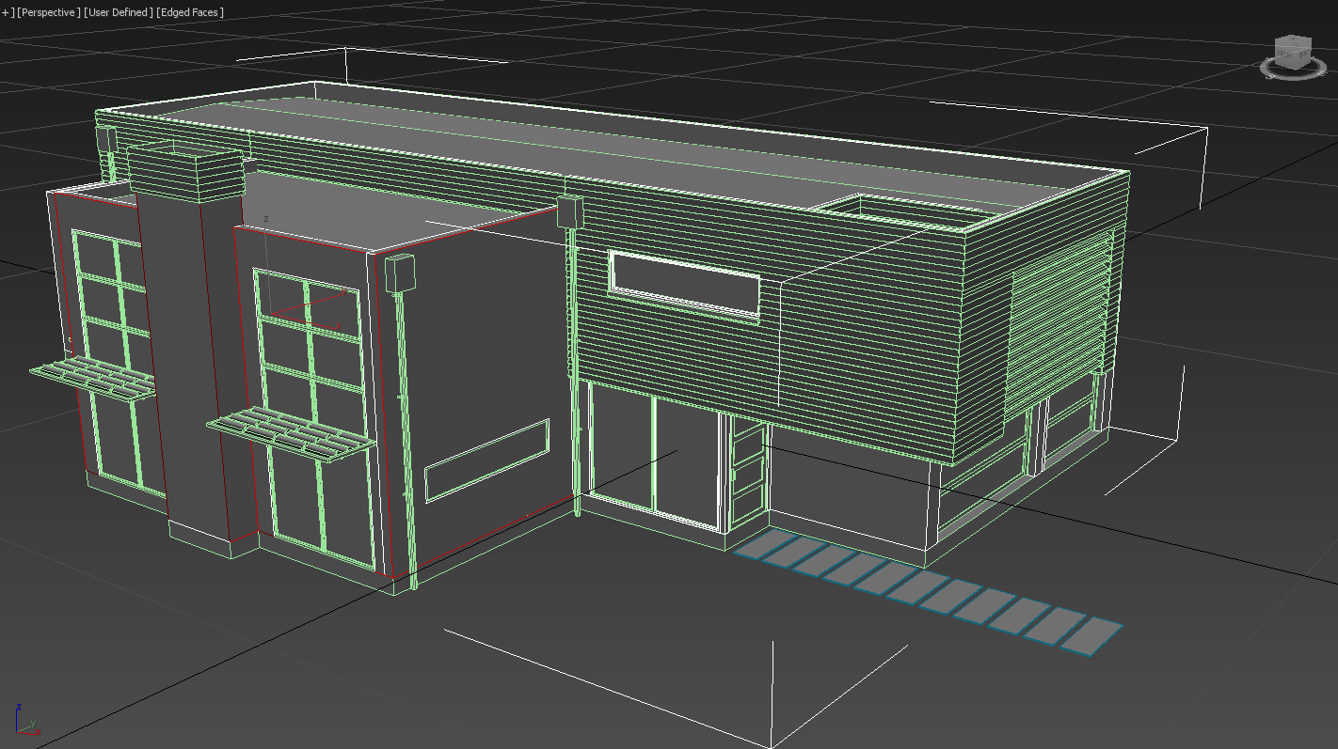Open the [Edged Faces] display mode menu
This screenshot has width=1338, height=749.
click(190, 12)
